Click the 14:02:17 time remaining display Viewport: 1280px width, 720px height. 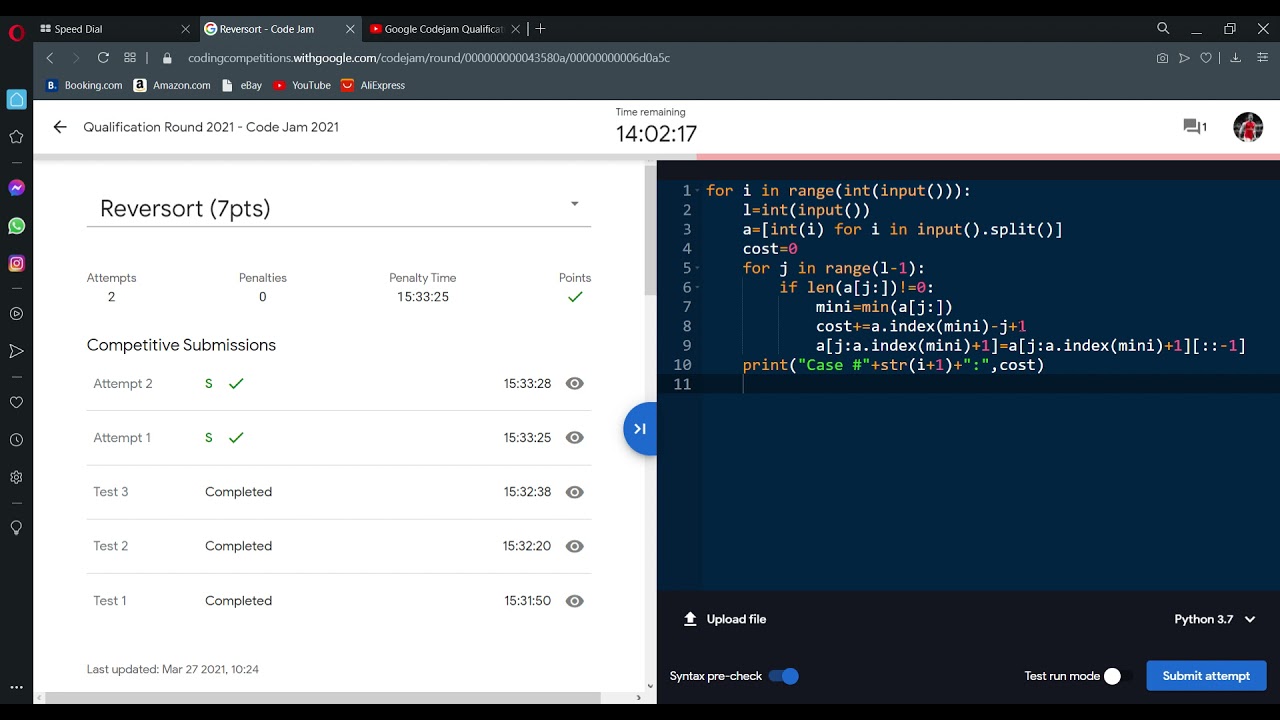pos(656,134)
